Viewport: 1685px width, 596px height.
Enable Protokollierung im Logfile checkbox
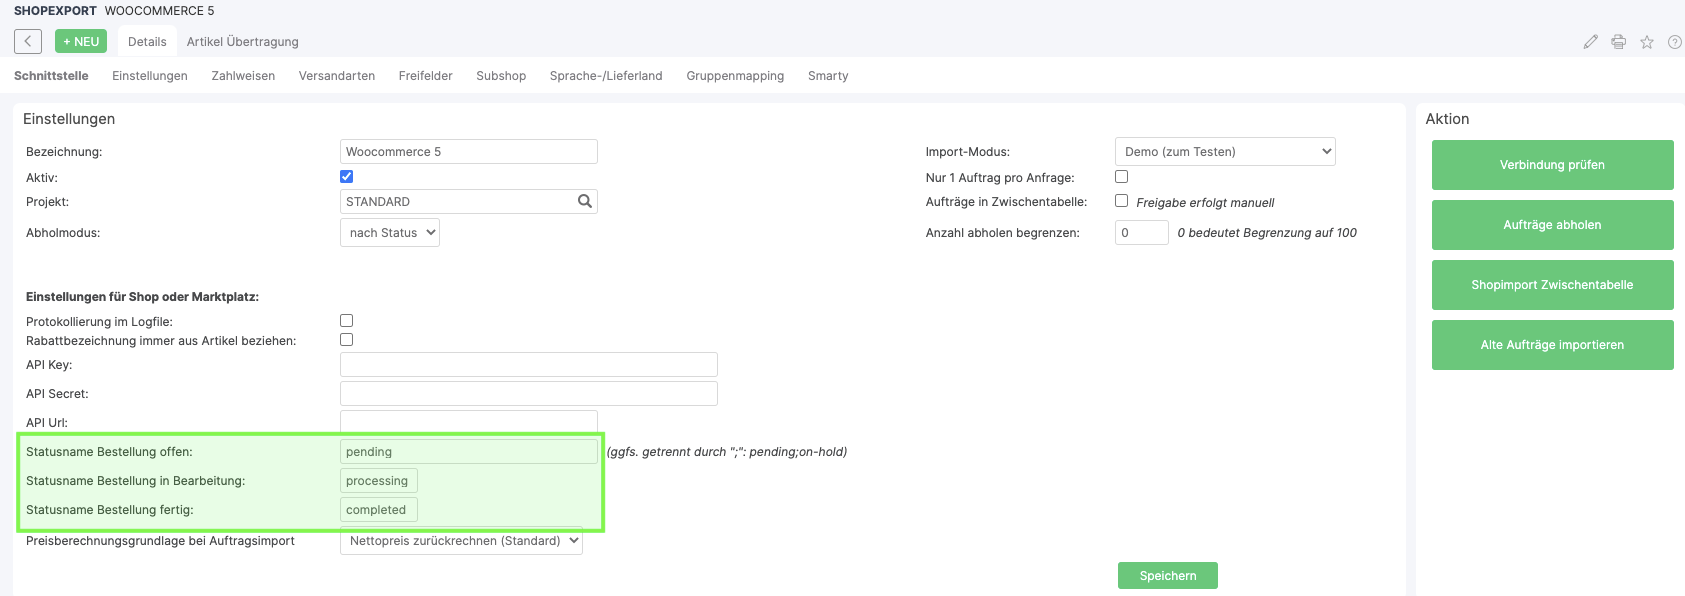[x=346, y=321]
